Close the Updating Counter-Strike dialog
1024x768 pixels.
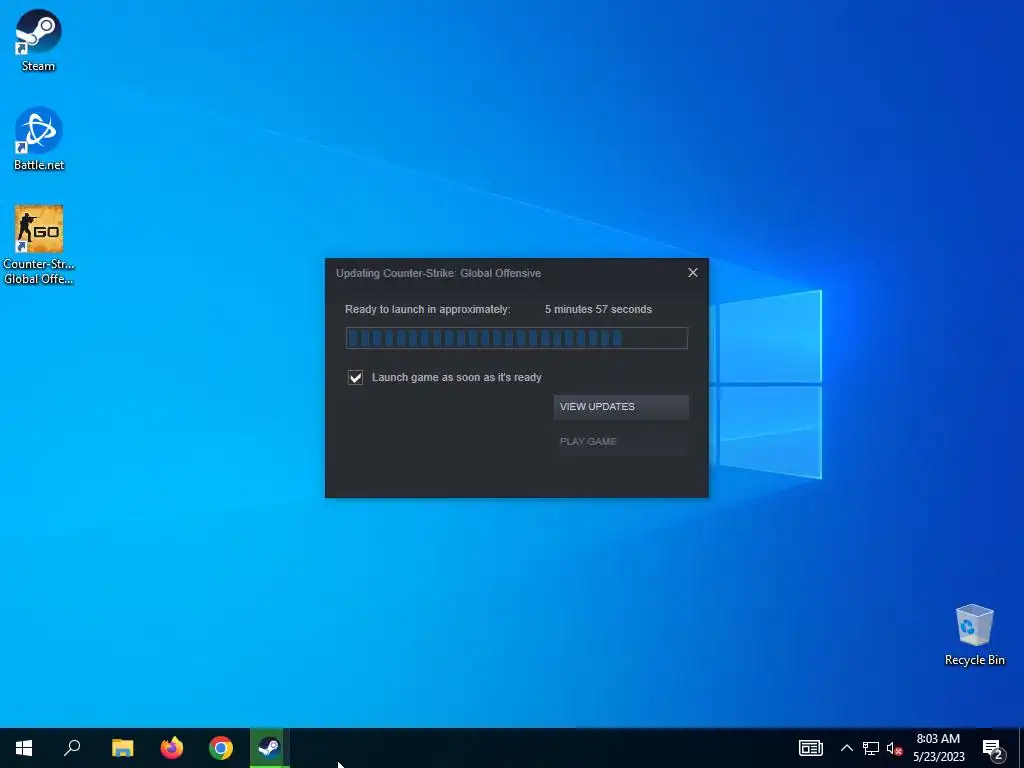693,272
